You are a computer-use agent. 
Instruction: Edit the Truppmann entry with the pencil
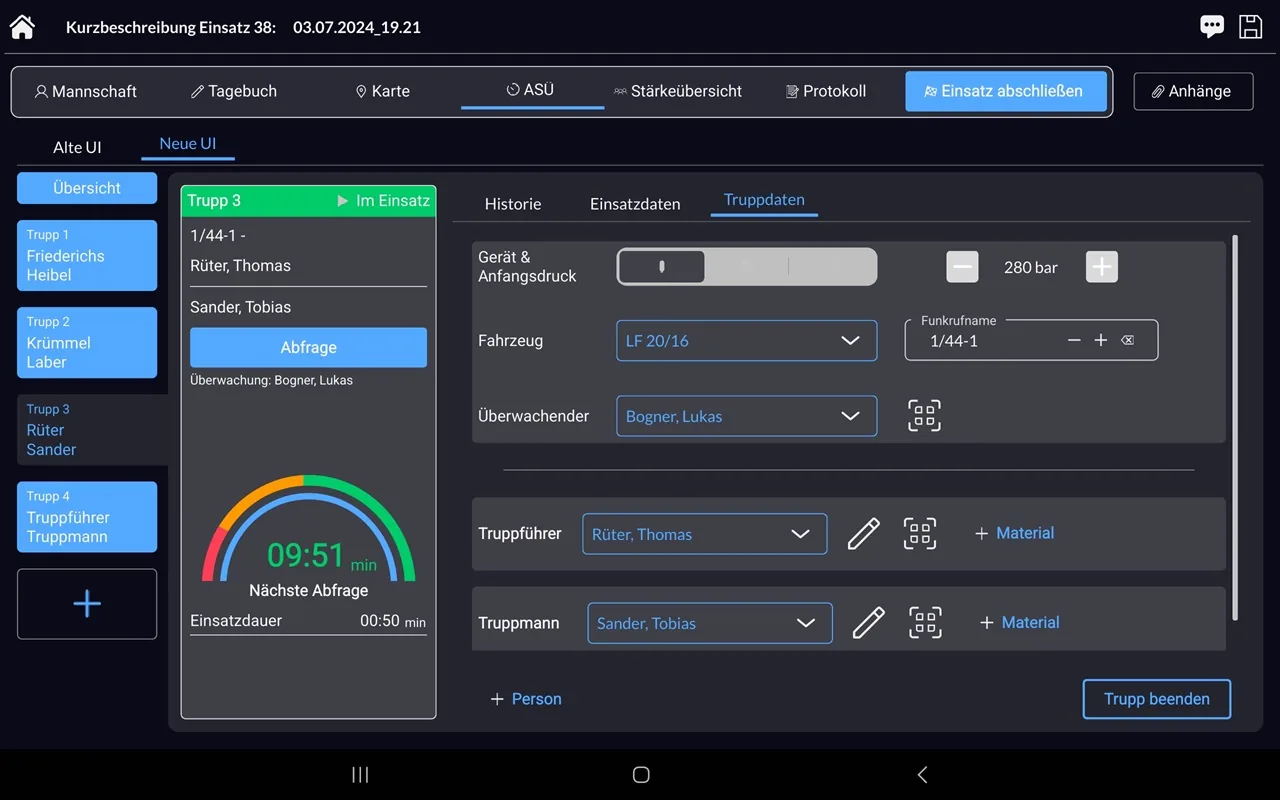point(869,623)
